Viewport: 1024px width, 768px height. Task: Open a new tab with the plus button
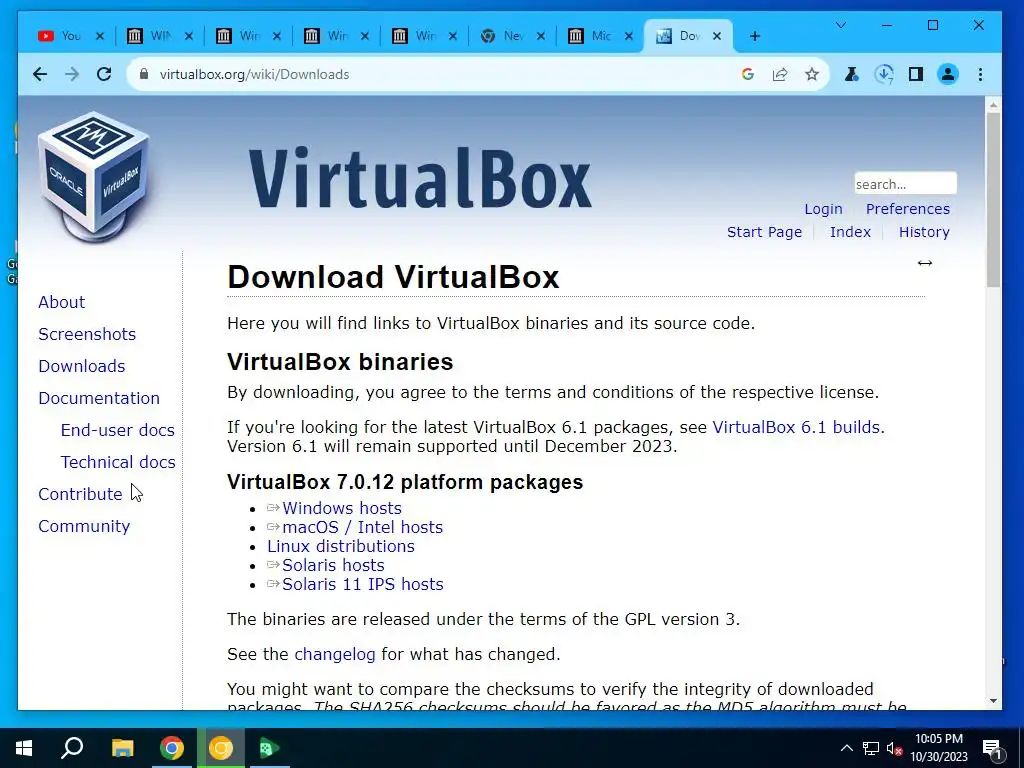[x=755, y=36]
